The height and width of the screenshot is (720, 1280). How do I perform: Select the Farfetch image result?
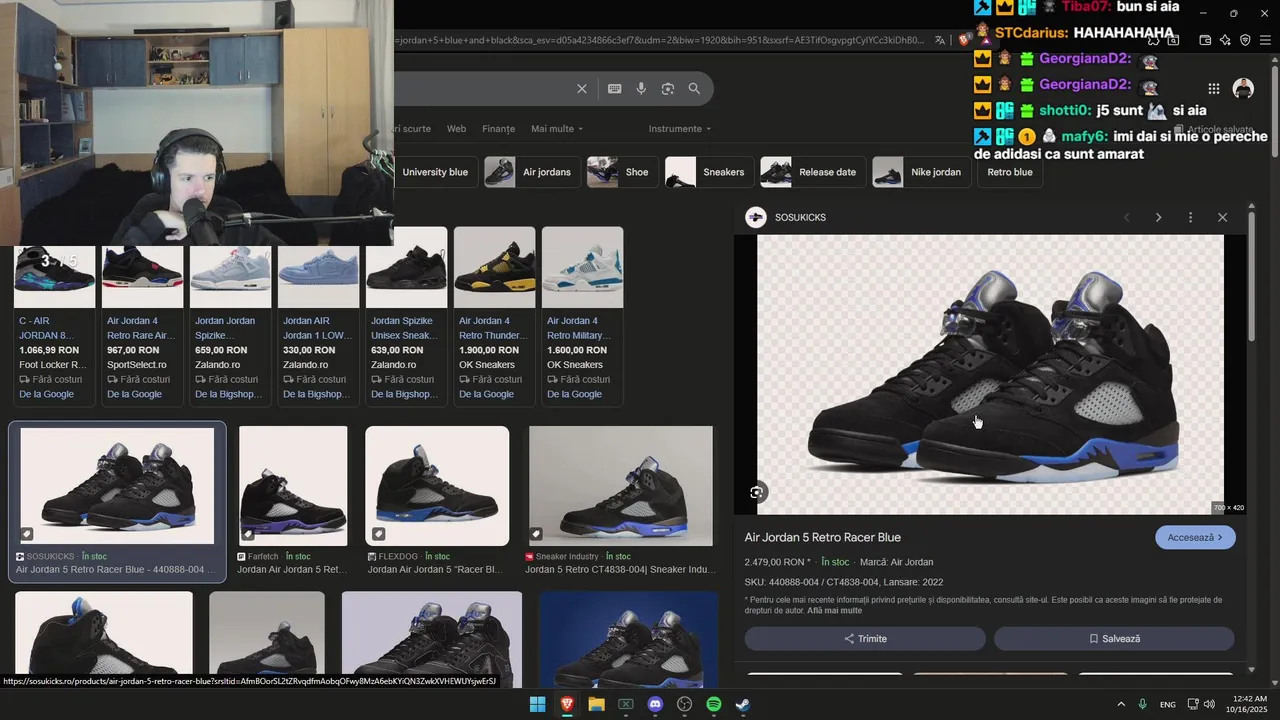click(x=293, y=501)
